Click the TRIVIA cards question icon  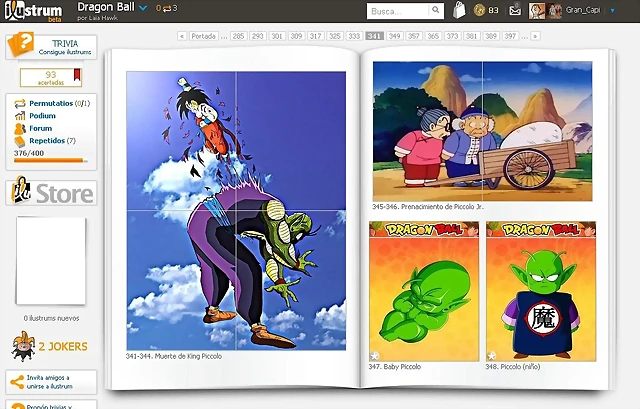(20, 44)
